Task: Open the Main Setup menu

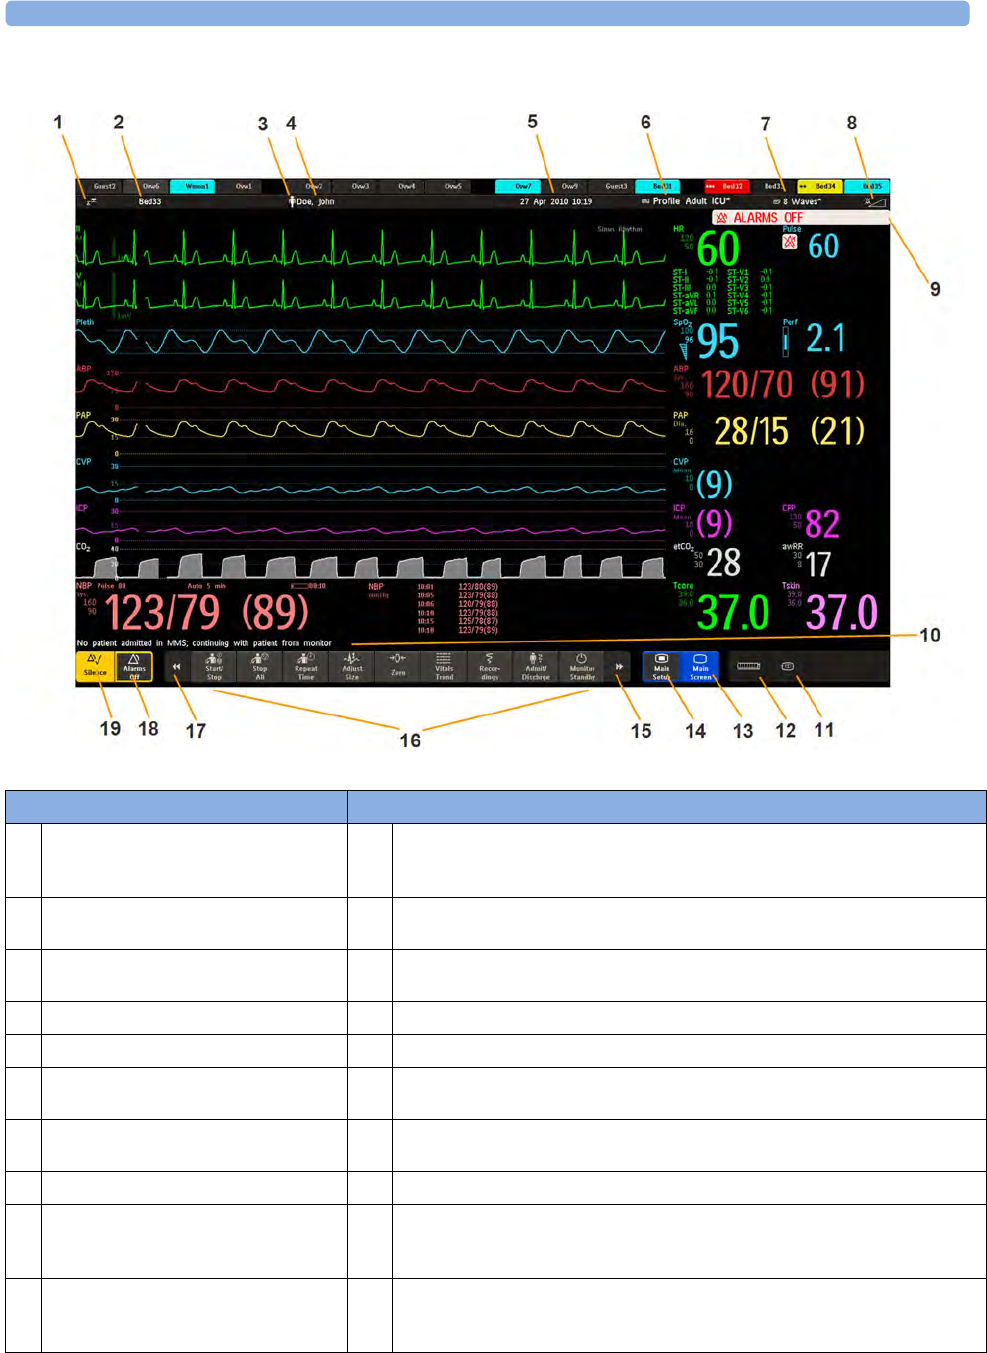Action: [661, 667]
